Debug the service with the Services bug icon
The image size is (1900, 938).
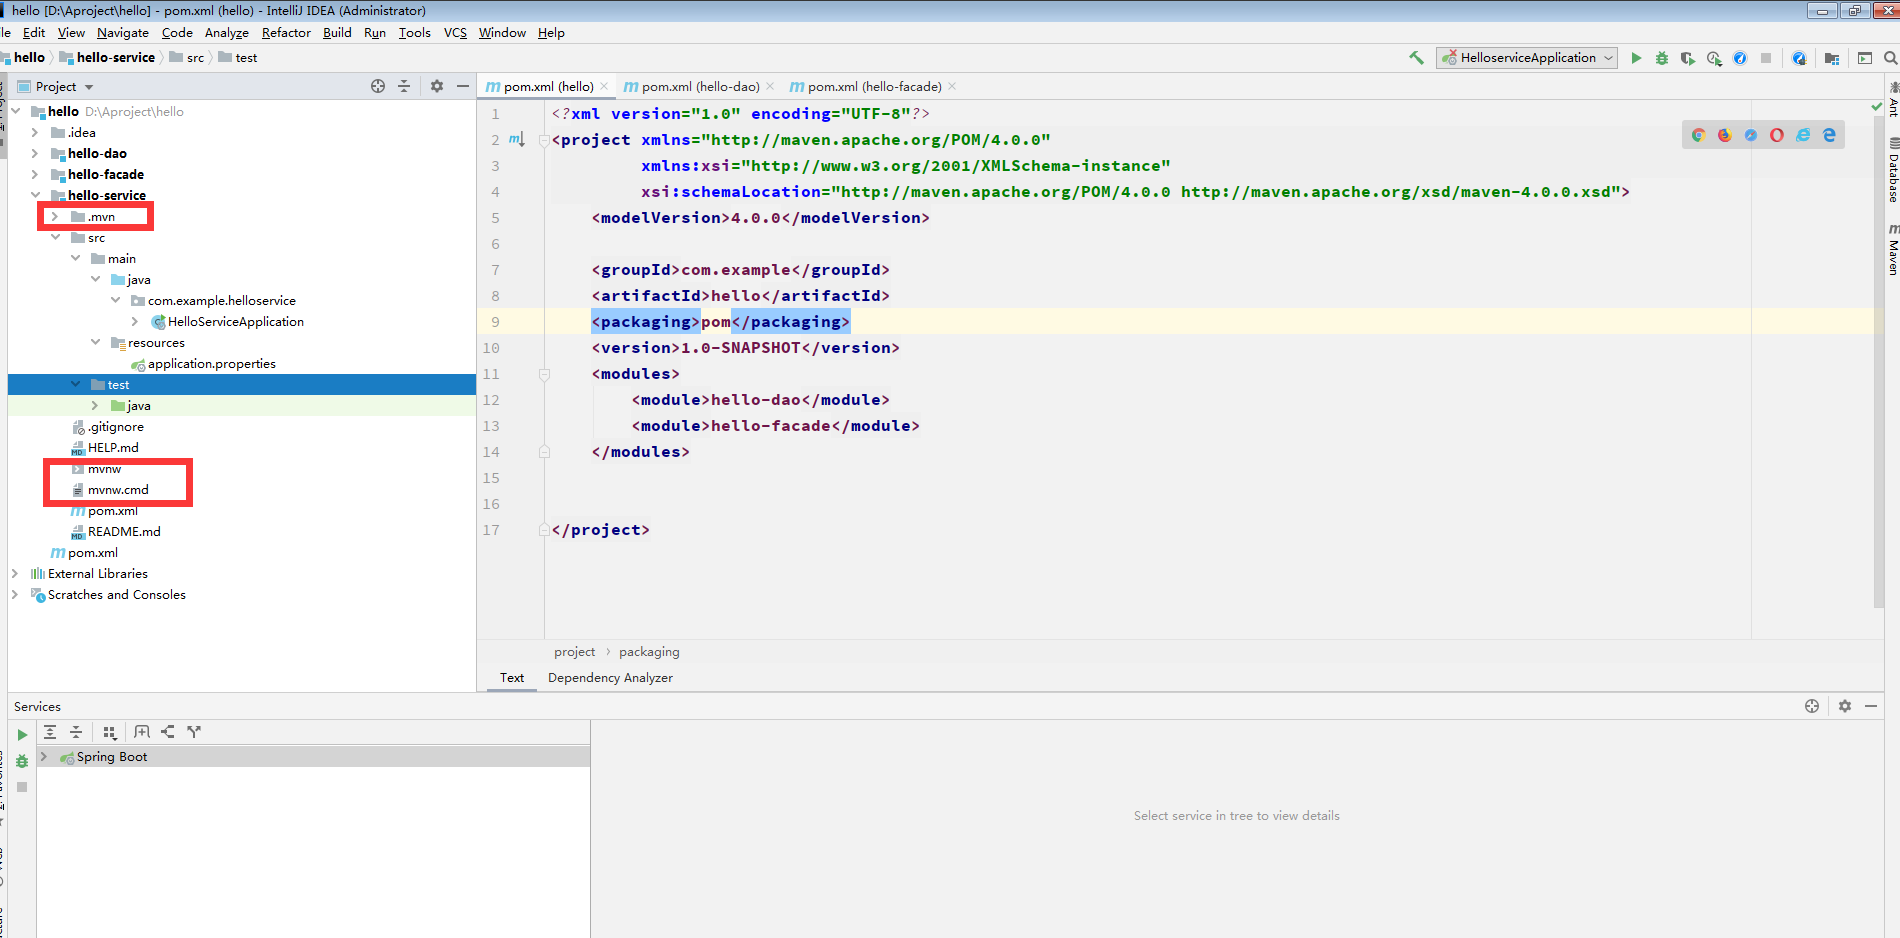tap(22, 761)
